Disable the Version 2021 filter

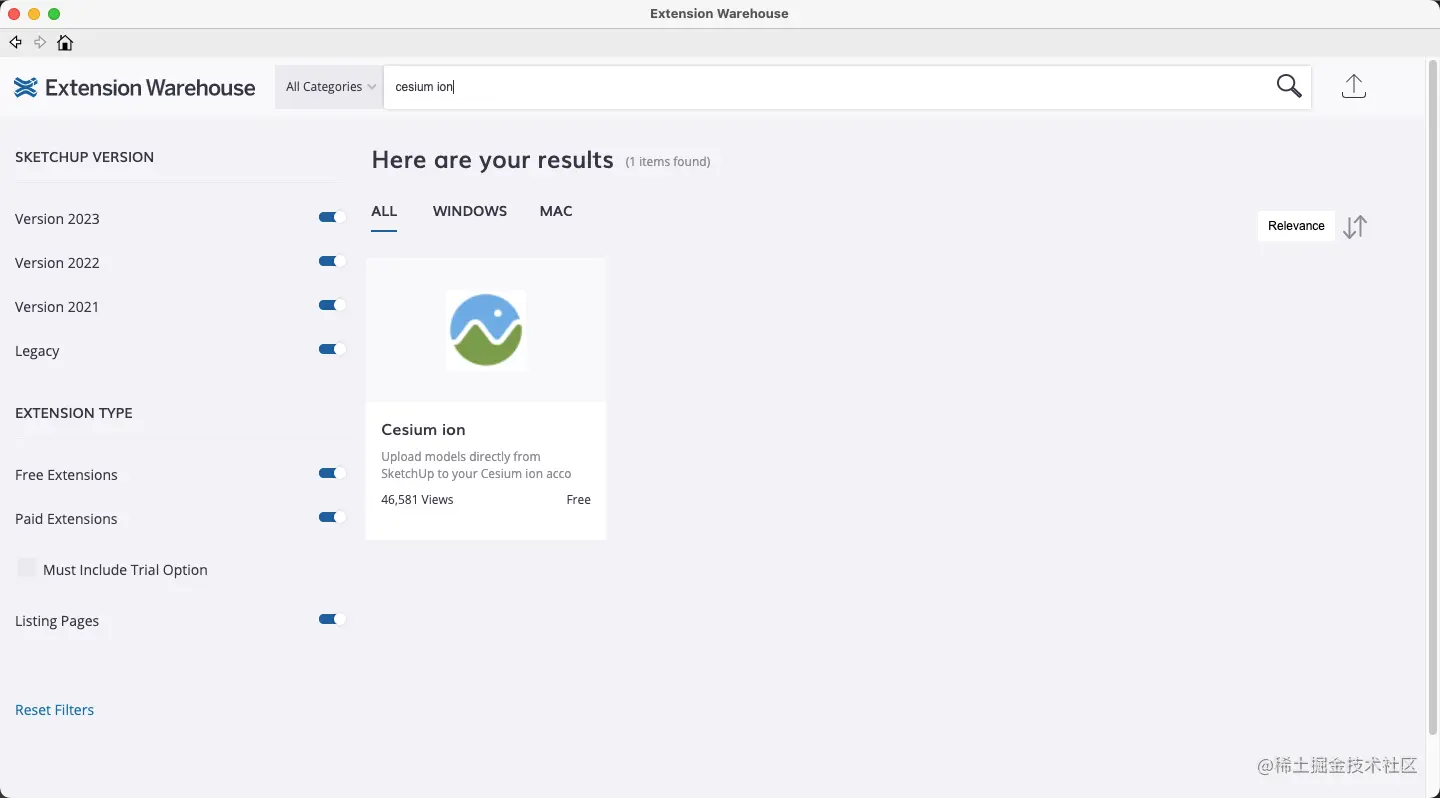click(332, 305)
